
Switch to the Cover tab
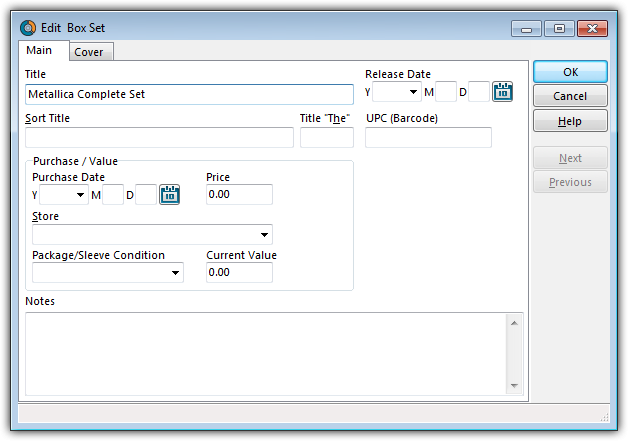89,52
